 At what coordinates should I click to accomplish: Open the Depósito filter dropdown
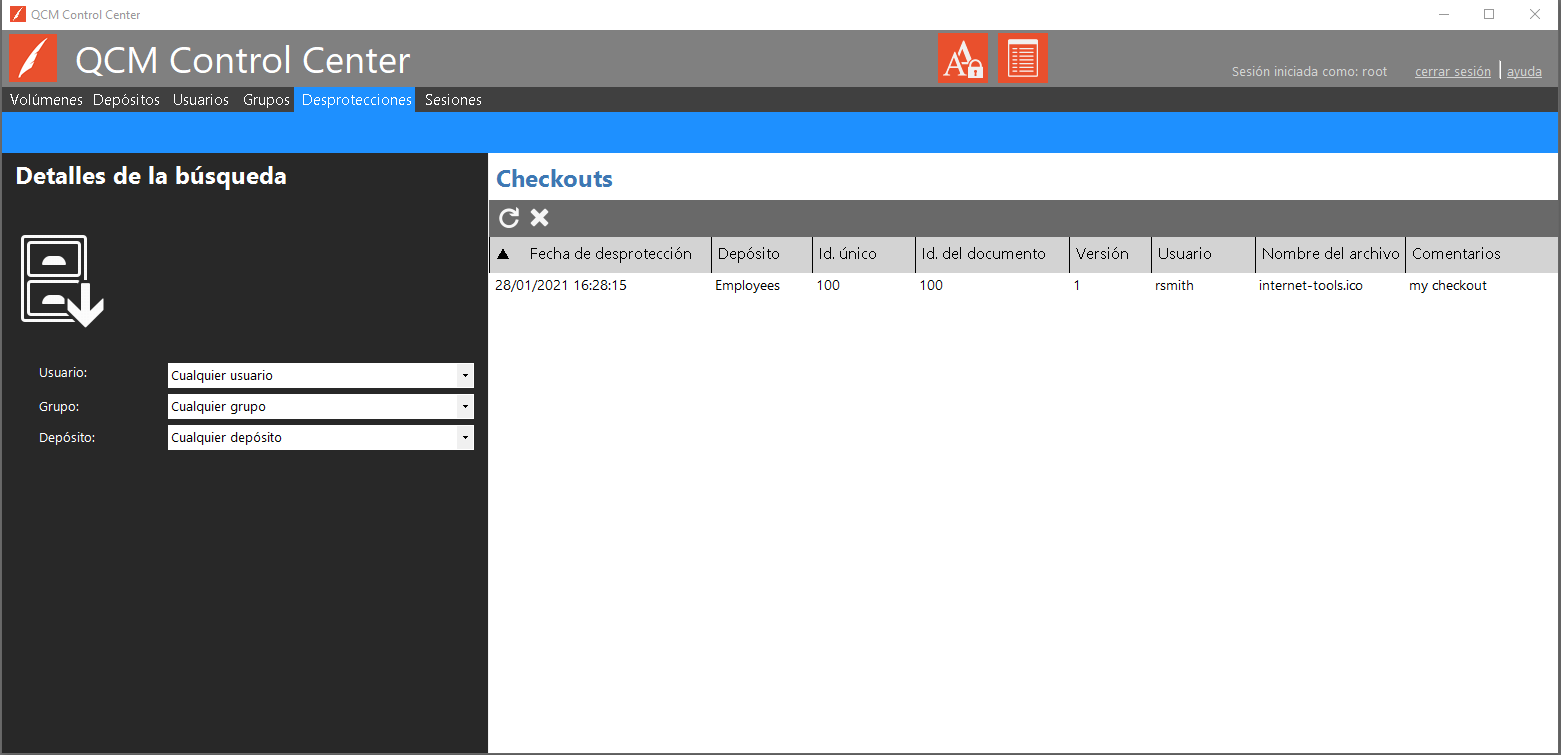pos(464,438)
